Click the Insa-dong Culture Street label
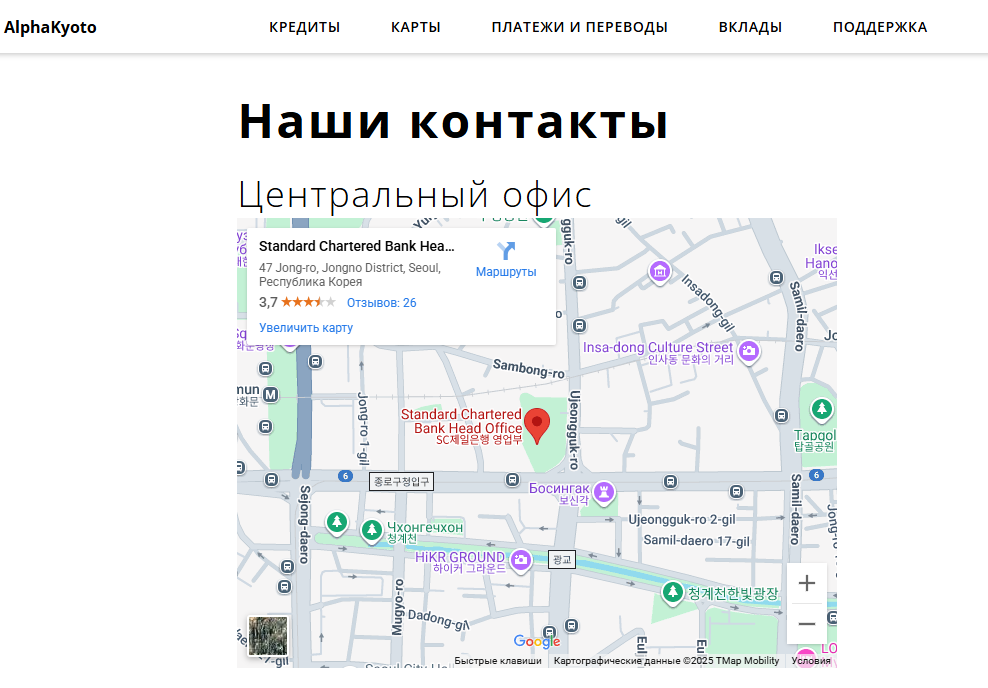Viewport: 988px width, 688px height. tap(658, 353)
